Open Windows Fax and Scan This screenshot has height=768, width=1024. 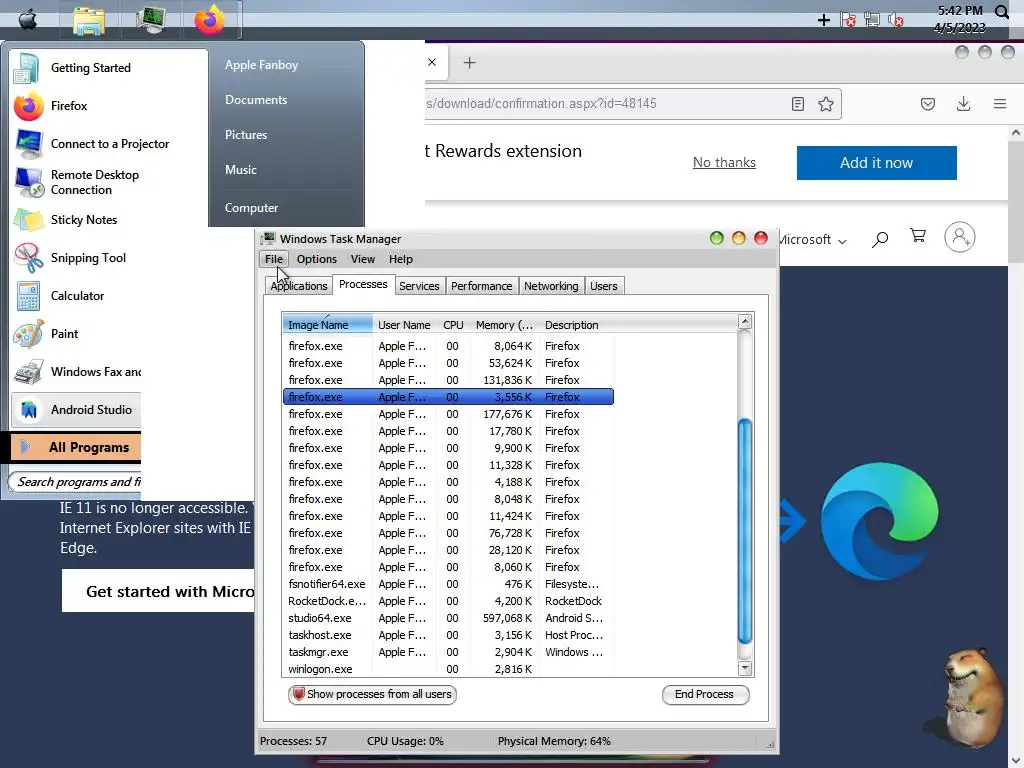tap(77, 372)
